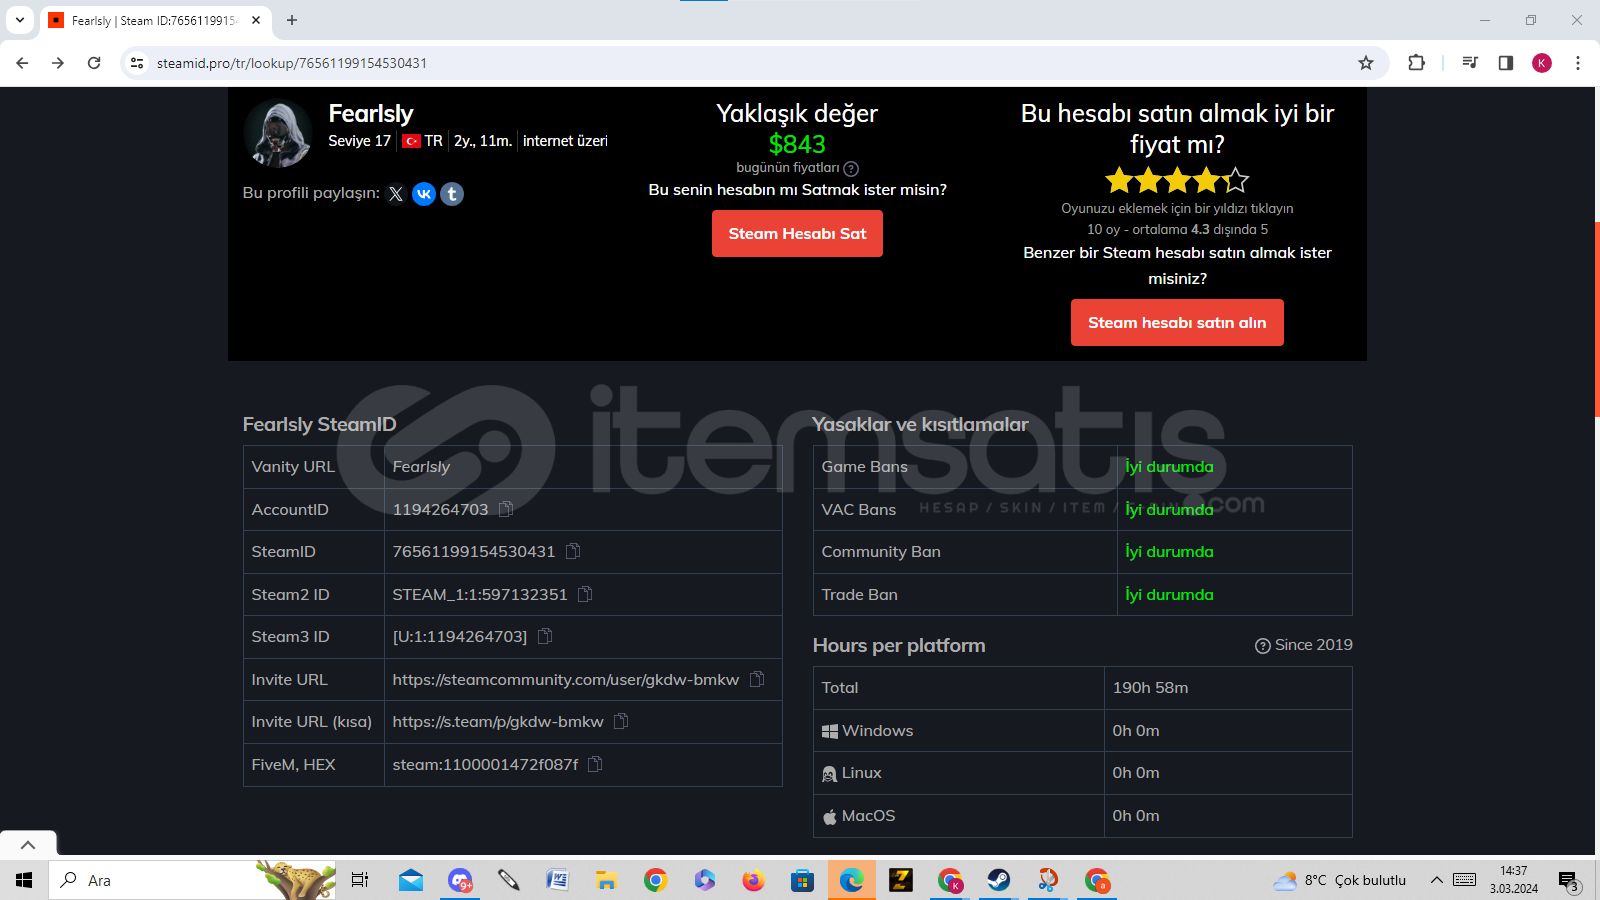Open the browser Extensions icon

[x=1416, y=63]
